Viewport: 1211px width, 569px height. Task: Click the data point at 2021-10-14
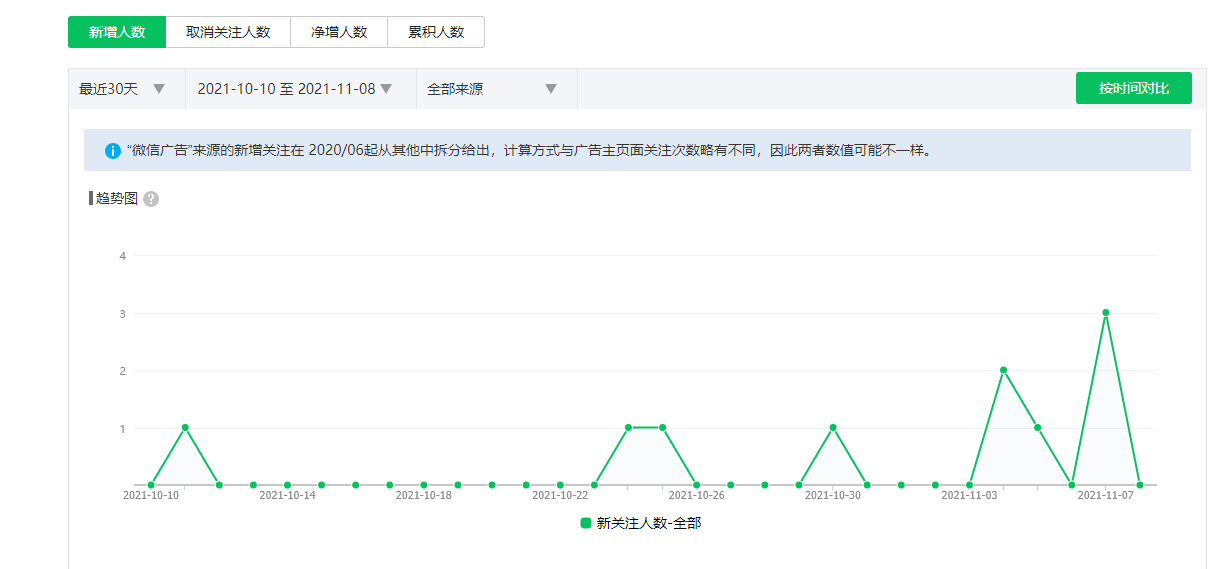287,485
